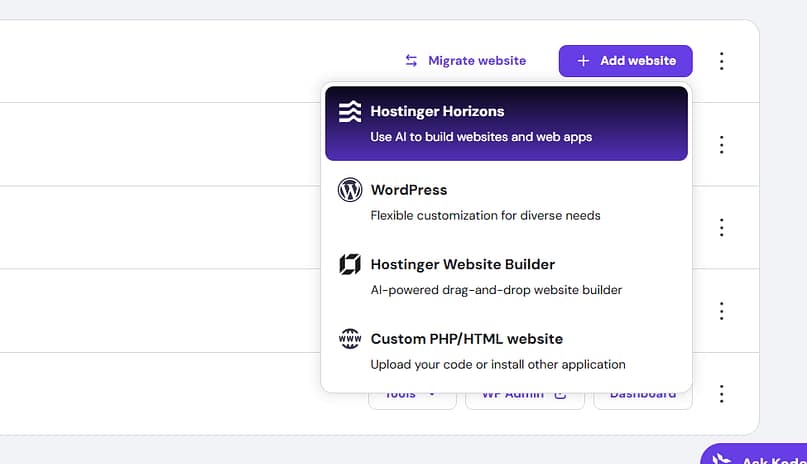Go to the Dashboard button
This screenshot has height=464, width=807.
(642, 396)
